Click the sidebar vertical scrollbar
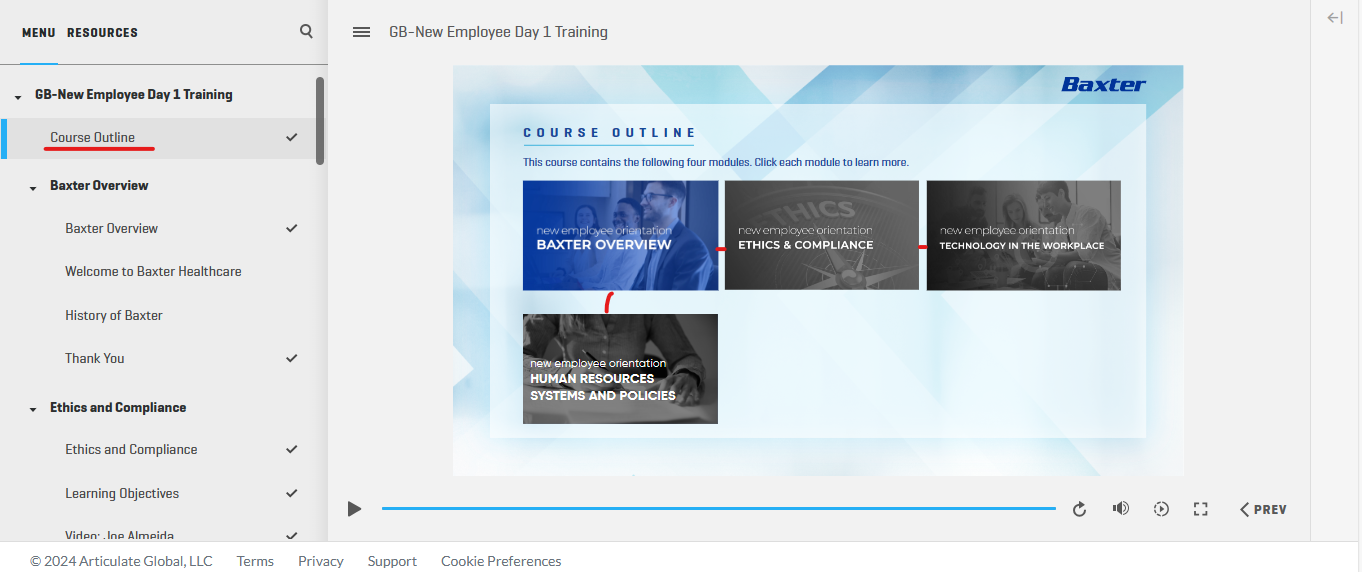 (x=320, y=121)
